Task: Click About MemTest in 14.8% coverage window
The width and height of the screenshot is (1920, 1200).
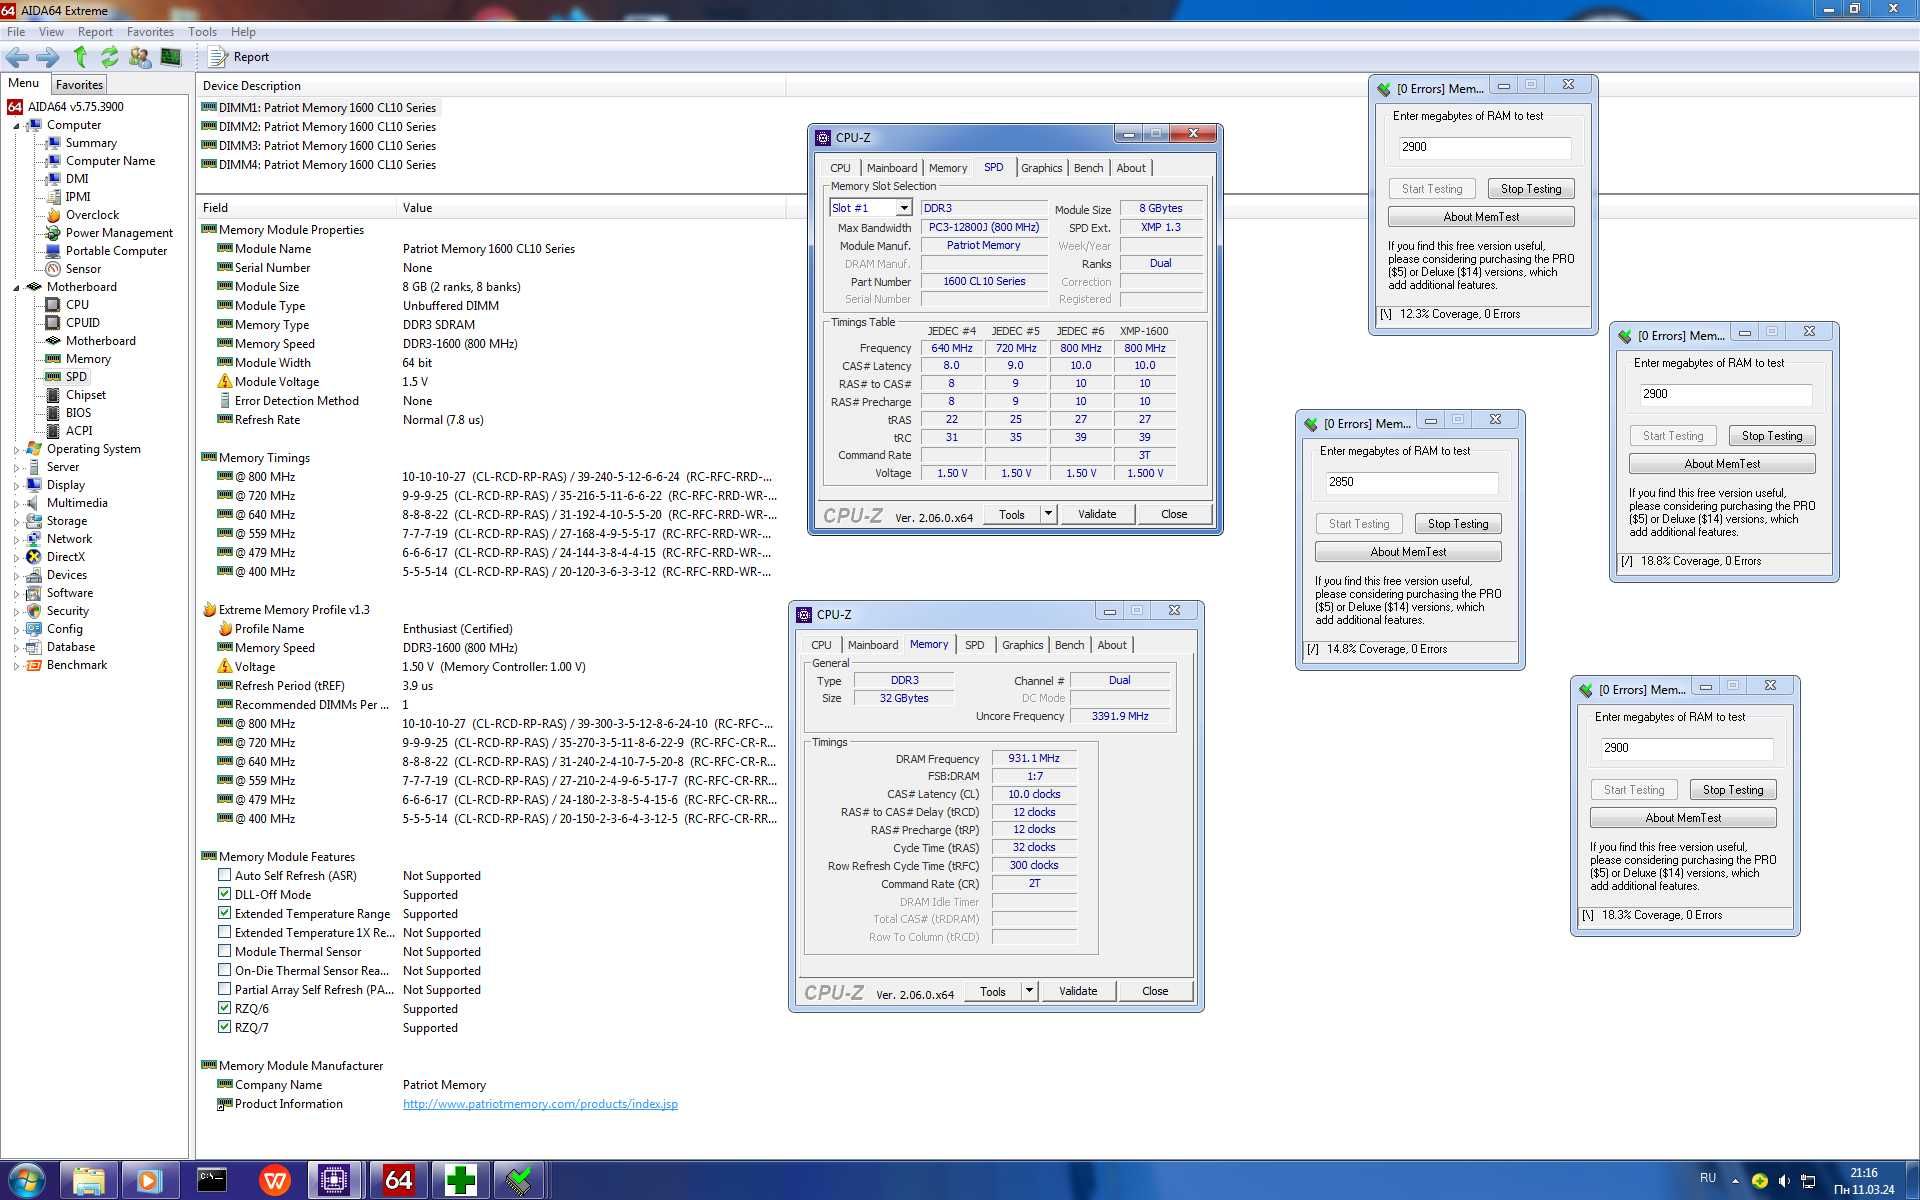Action: click(x=1408, y=552)
